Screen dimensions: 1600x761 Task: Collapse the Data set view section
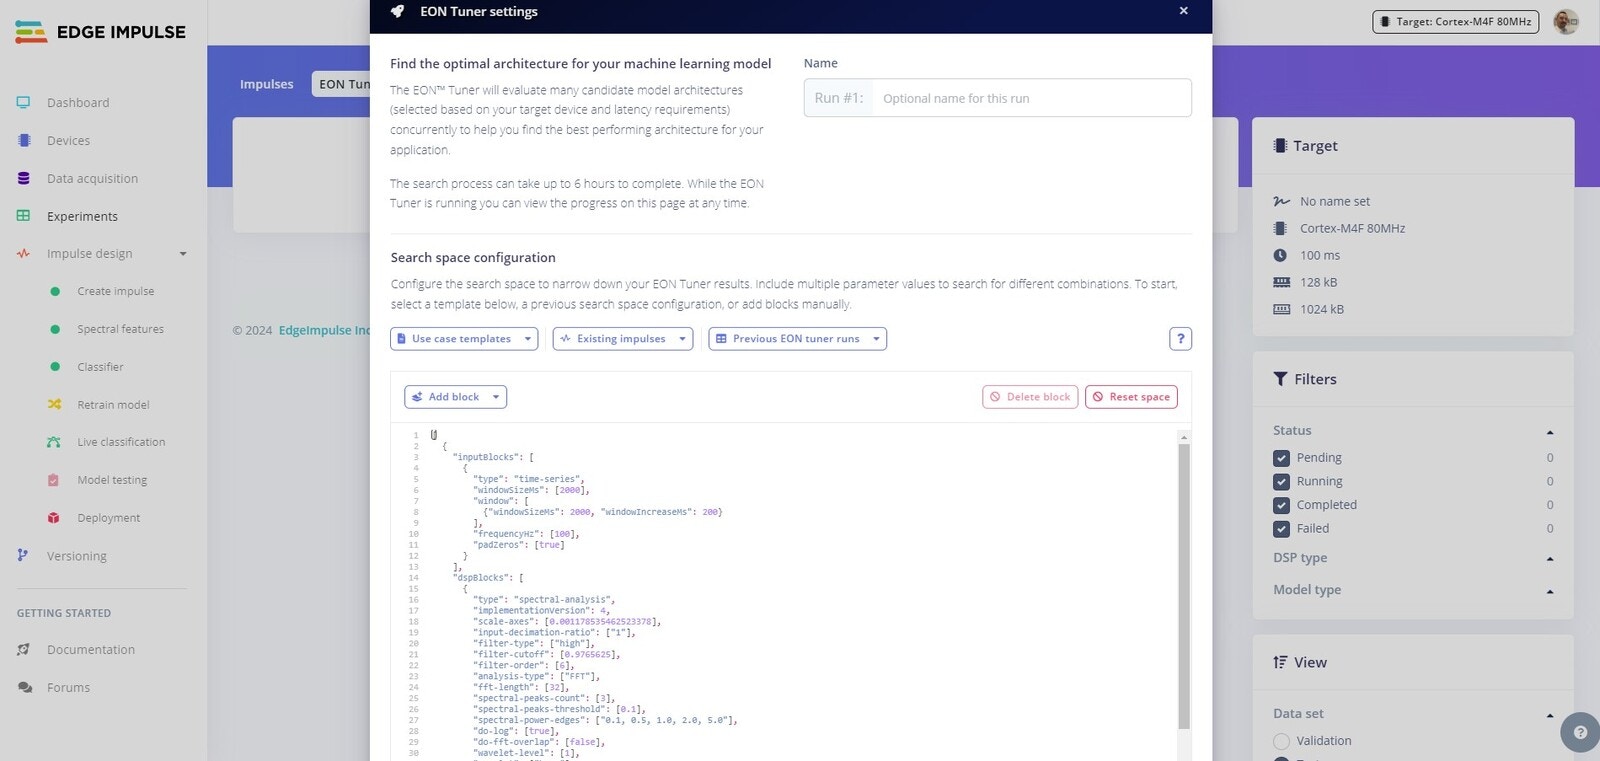coord(1550,715)
